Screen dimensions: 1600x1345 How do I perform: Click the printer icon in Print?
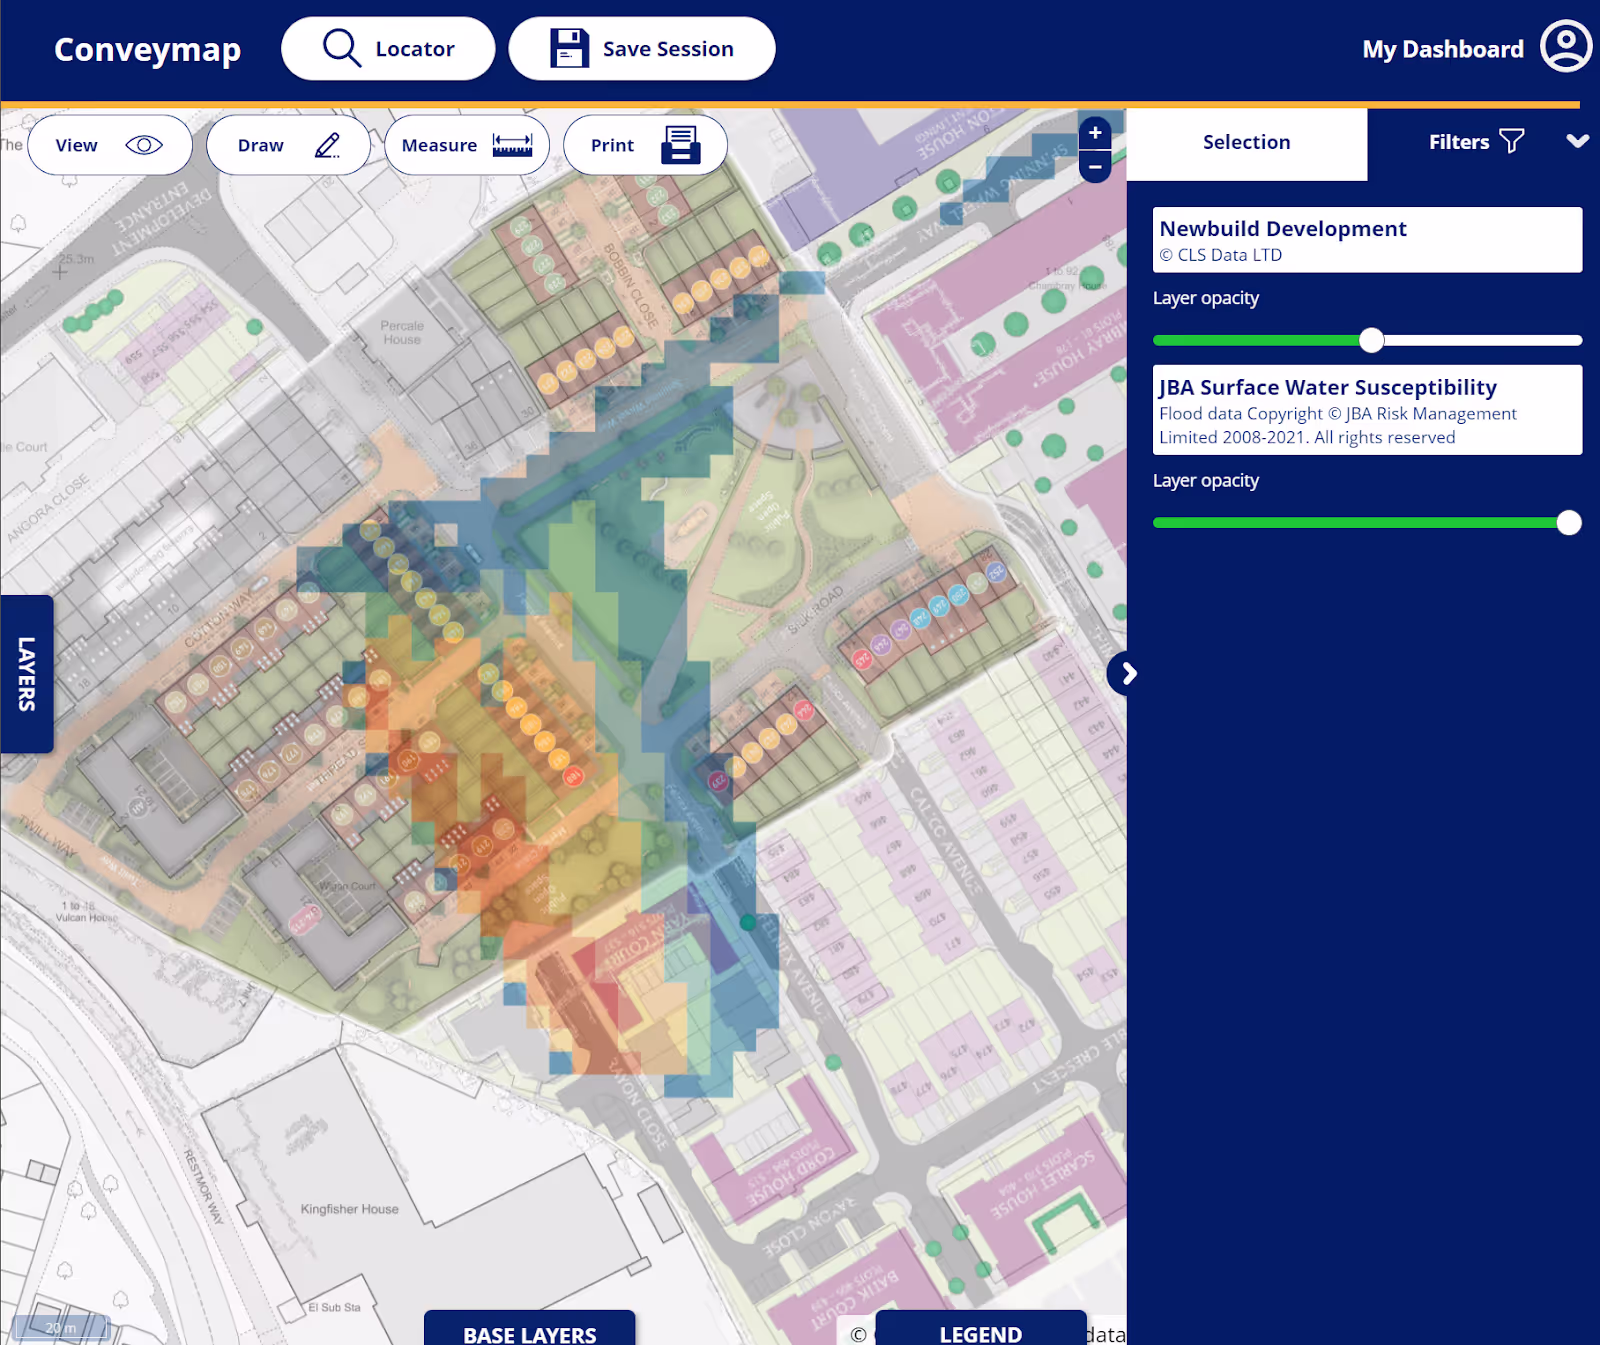pos(681,145)
